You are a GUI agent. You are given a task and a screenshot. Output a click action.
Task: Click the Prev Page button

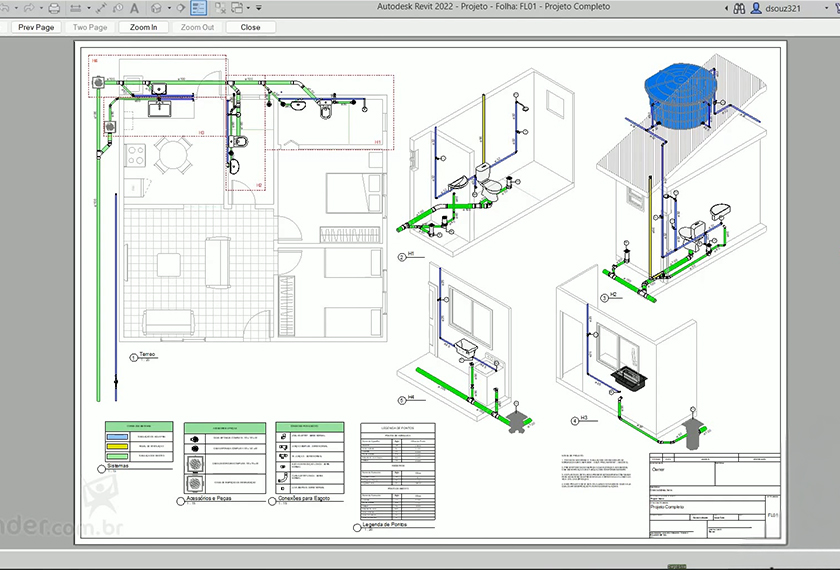point(36,27)
